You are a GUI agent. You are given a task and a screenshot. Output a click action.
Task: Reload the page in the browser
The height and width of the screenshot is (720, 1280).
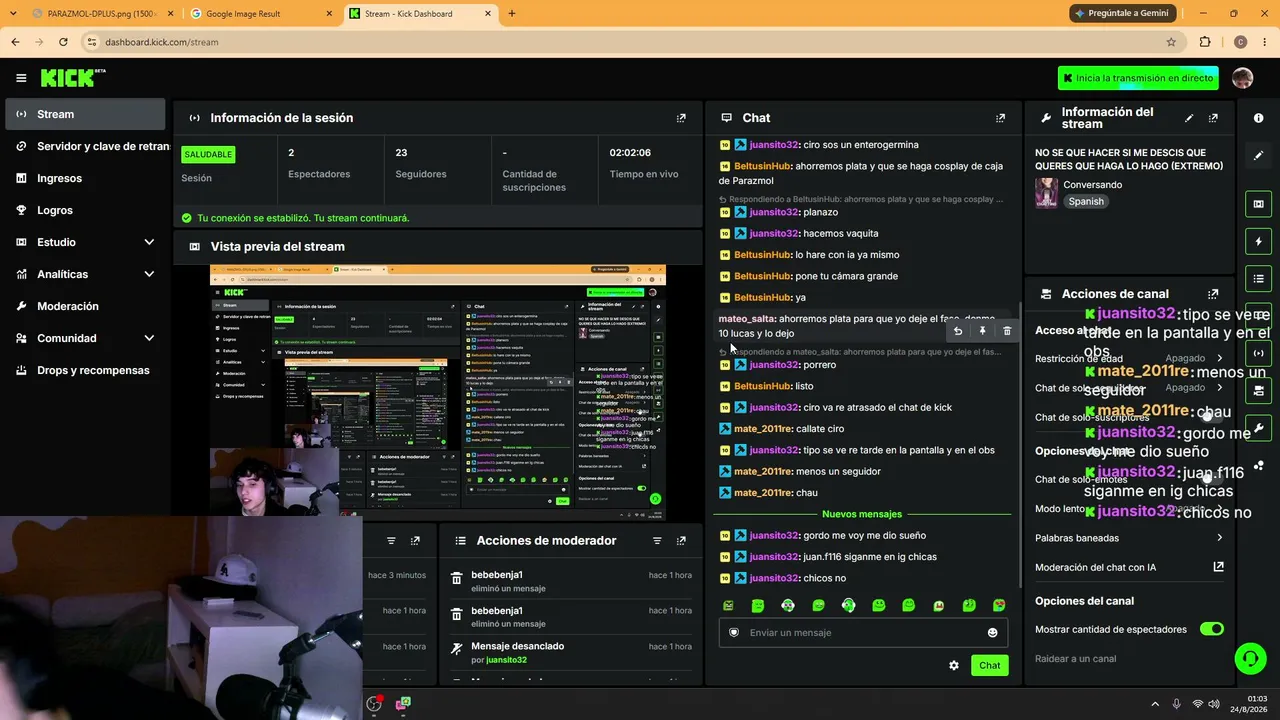63,42
